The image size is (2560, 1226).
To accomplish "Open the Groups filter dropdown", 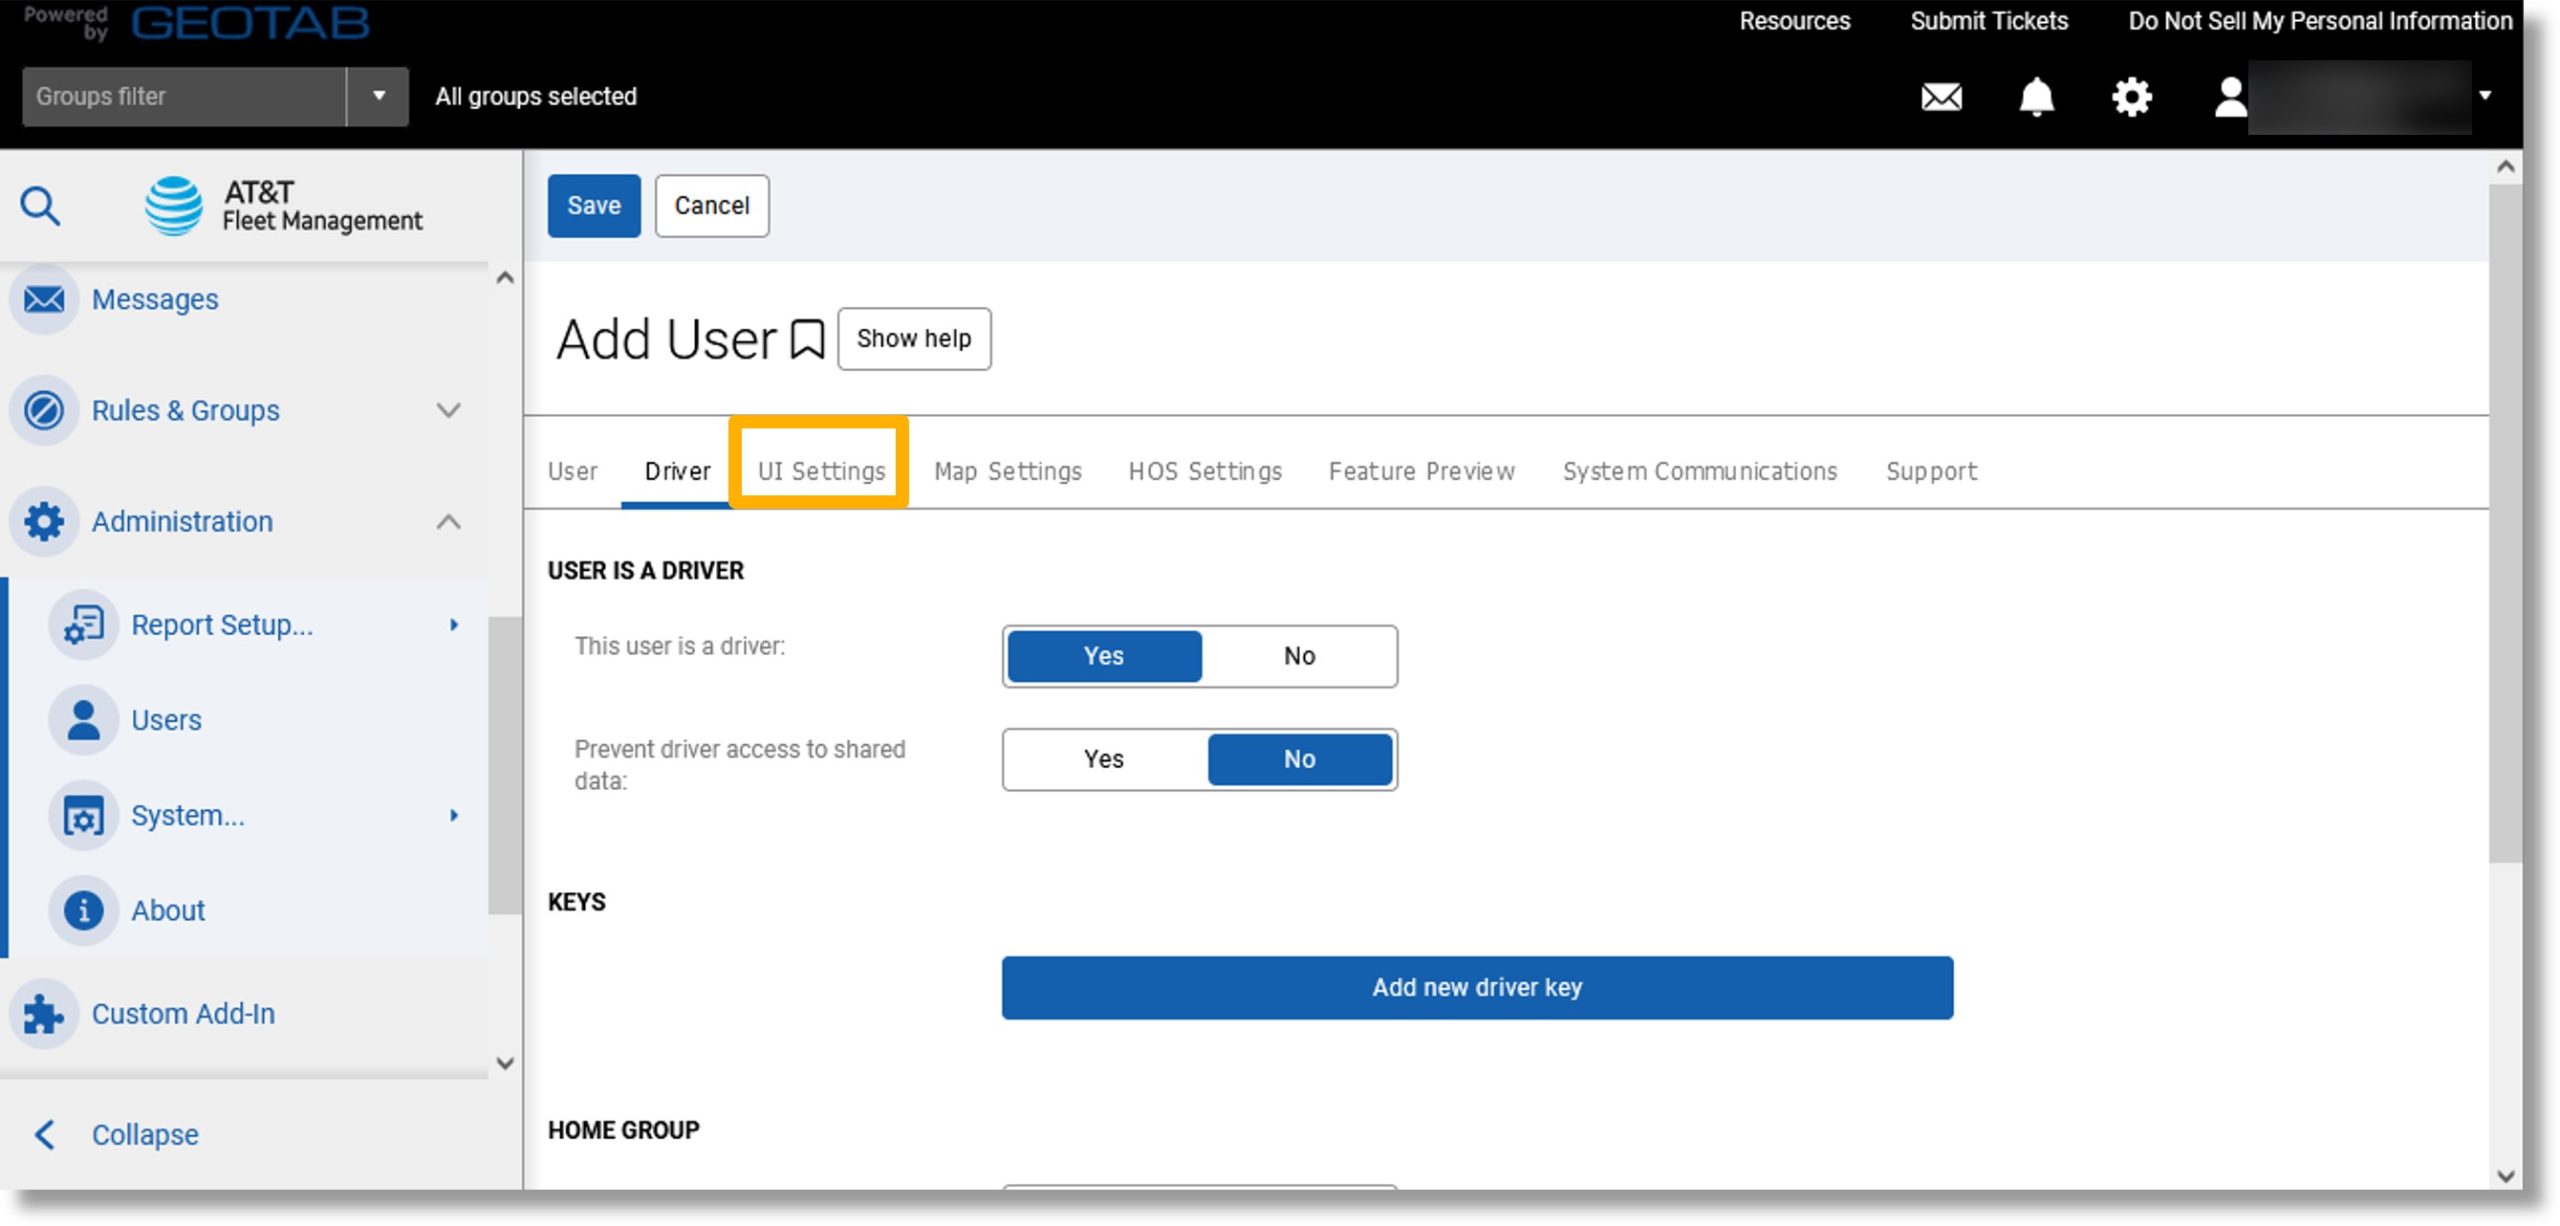I will pyautogui.click(x=379, y=96).
